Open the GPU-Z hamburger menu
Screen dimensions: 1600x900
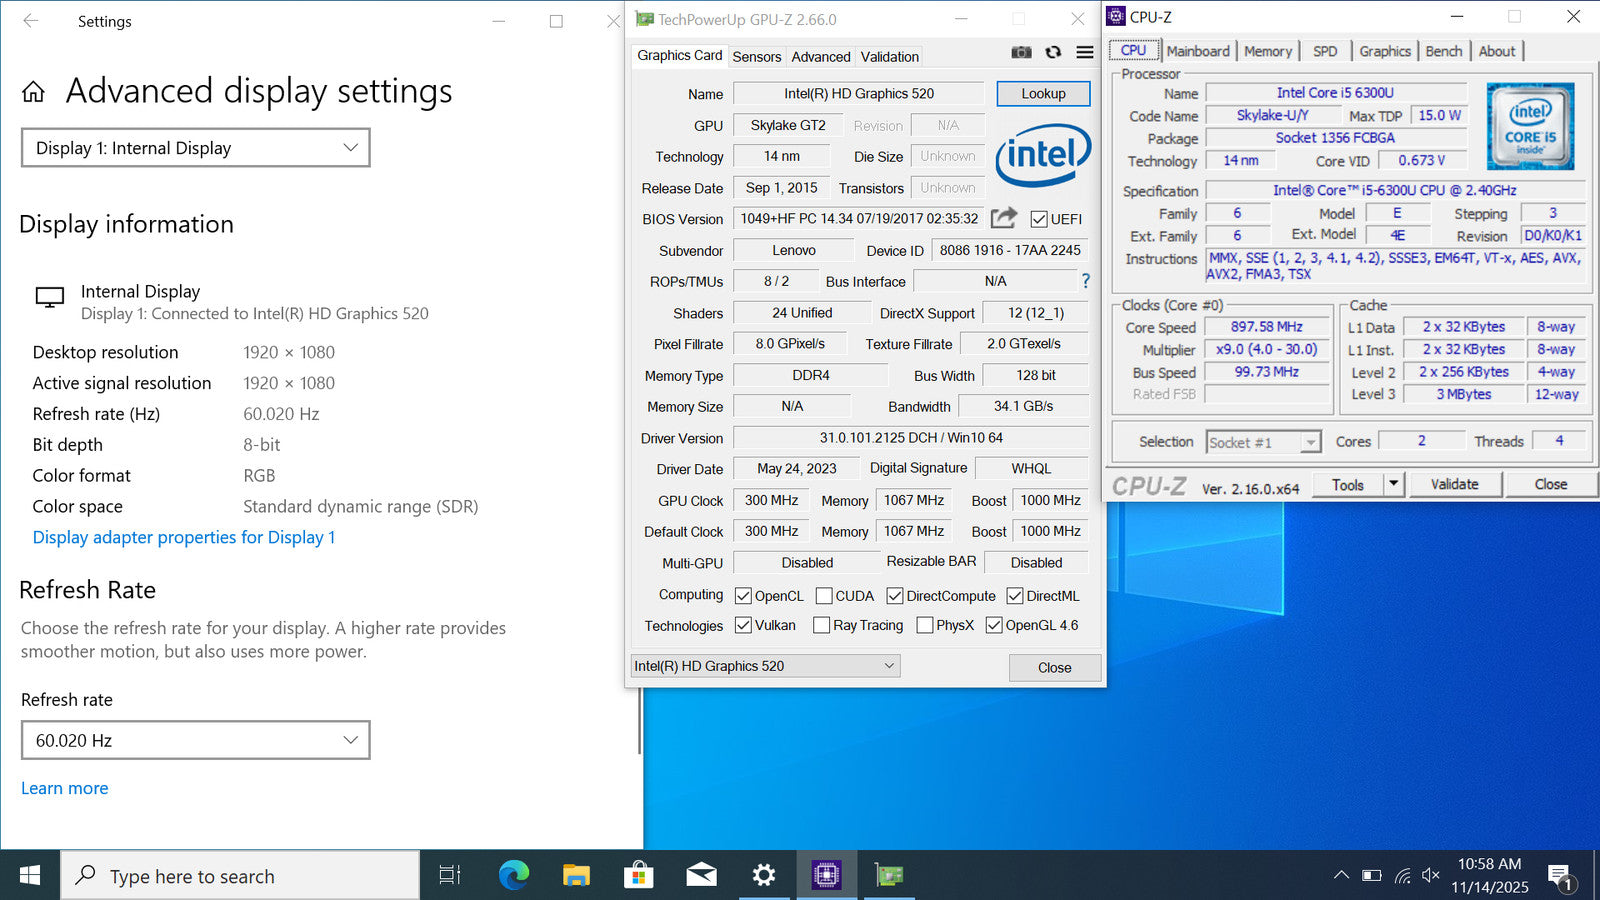pyautogui.click(x=1085, y=53)
